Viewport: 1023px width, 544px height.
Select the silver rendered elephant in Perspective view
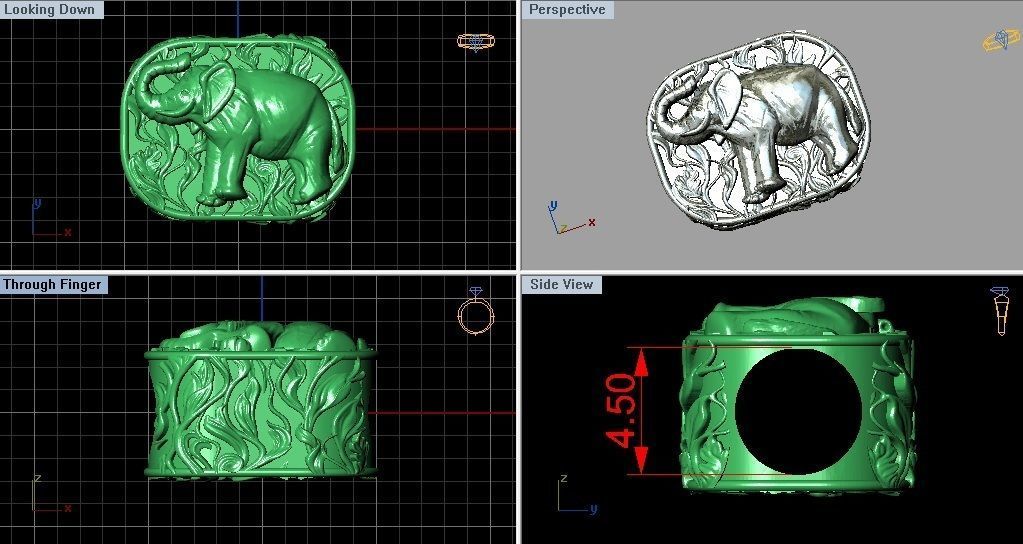pyautogui.click(x=758, y=130)
